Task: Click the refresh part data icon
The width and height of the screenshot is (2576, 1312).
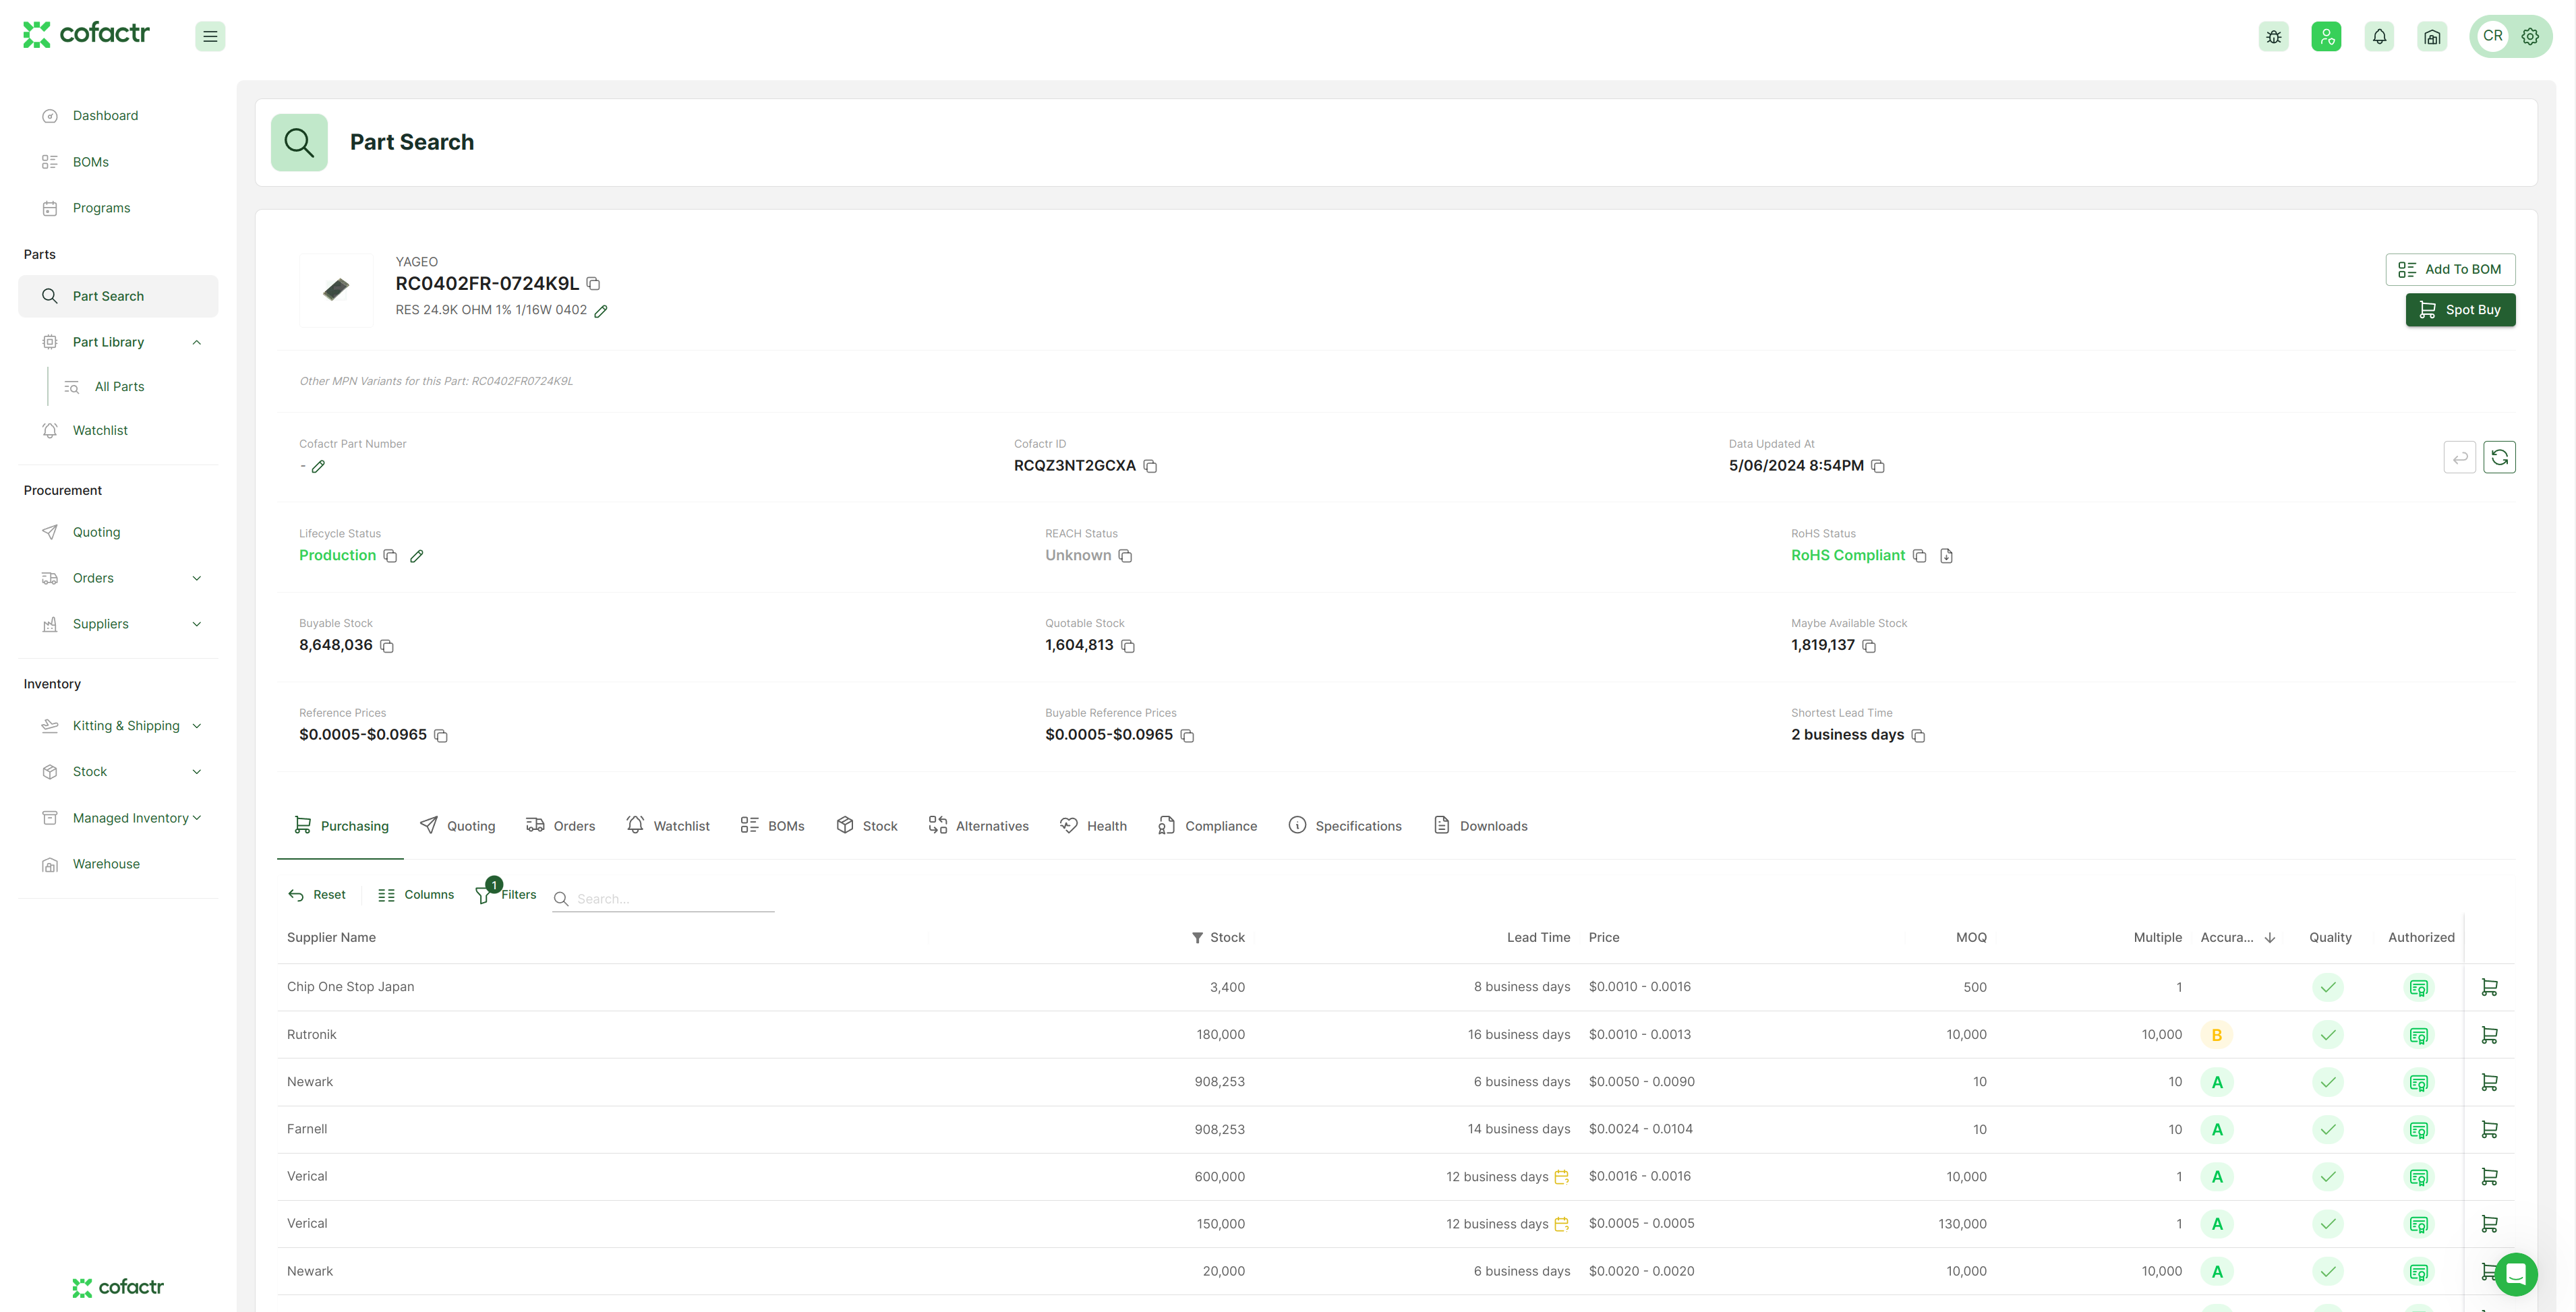Action: click(x=2499, y=457)
